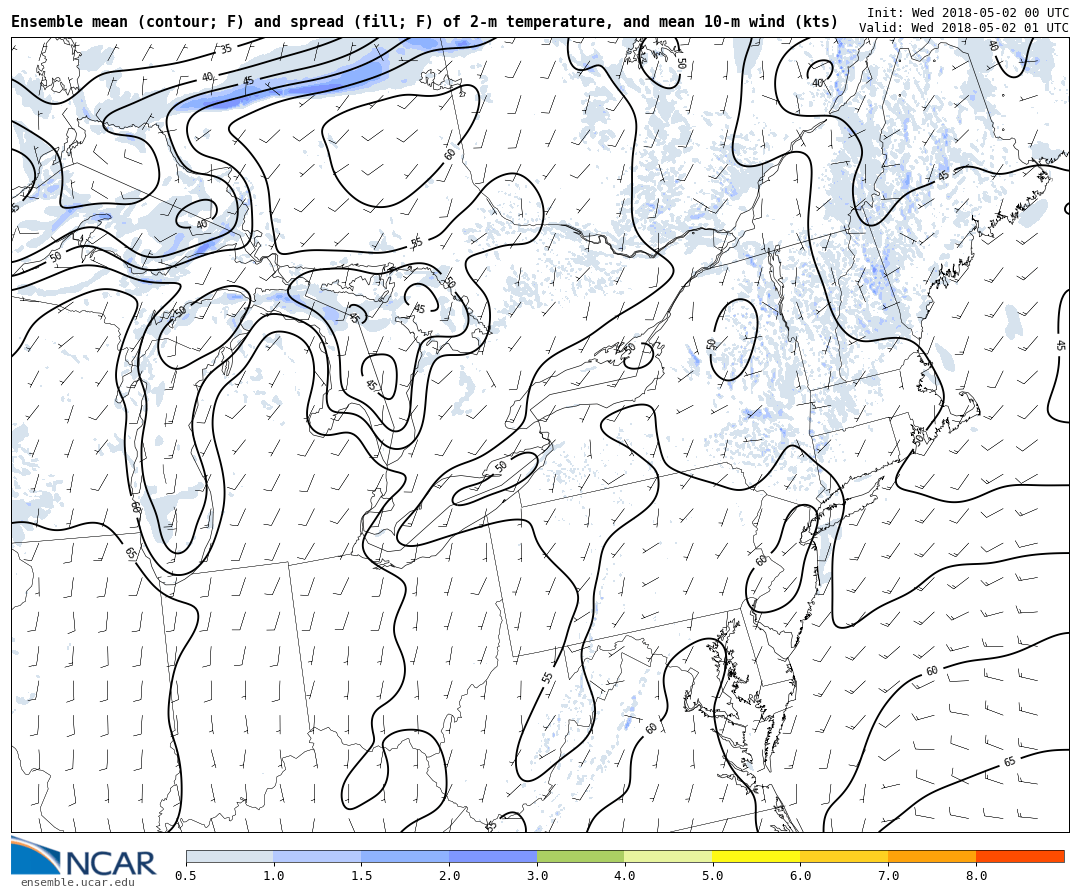The image size is (1080, 895).
Task: Pick the amber 6.0–7.0 colorbar segment
Action: (x=844, y=857)
